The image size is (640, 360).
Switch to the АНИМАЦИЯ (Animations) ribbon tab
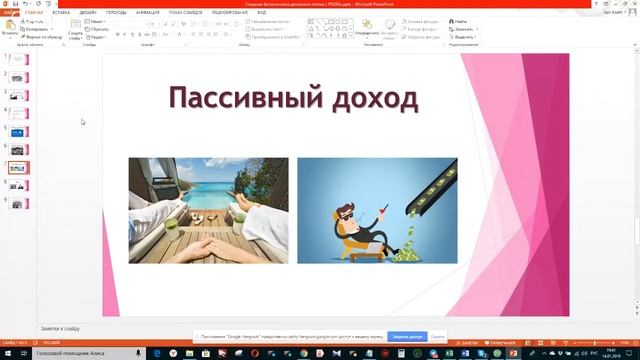click(x=148, y=12)
